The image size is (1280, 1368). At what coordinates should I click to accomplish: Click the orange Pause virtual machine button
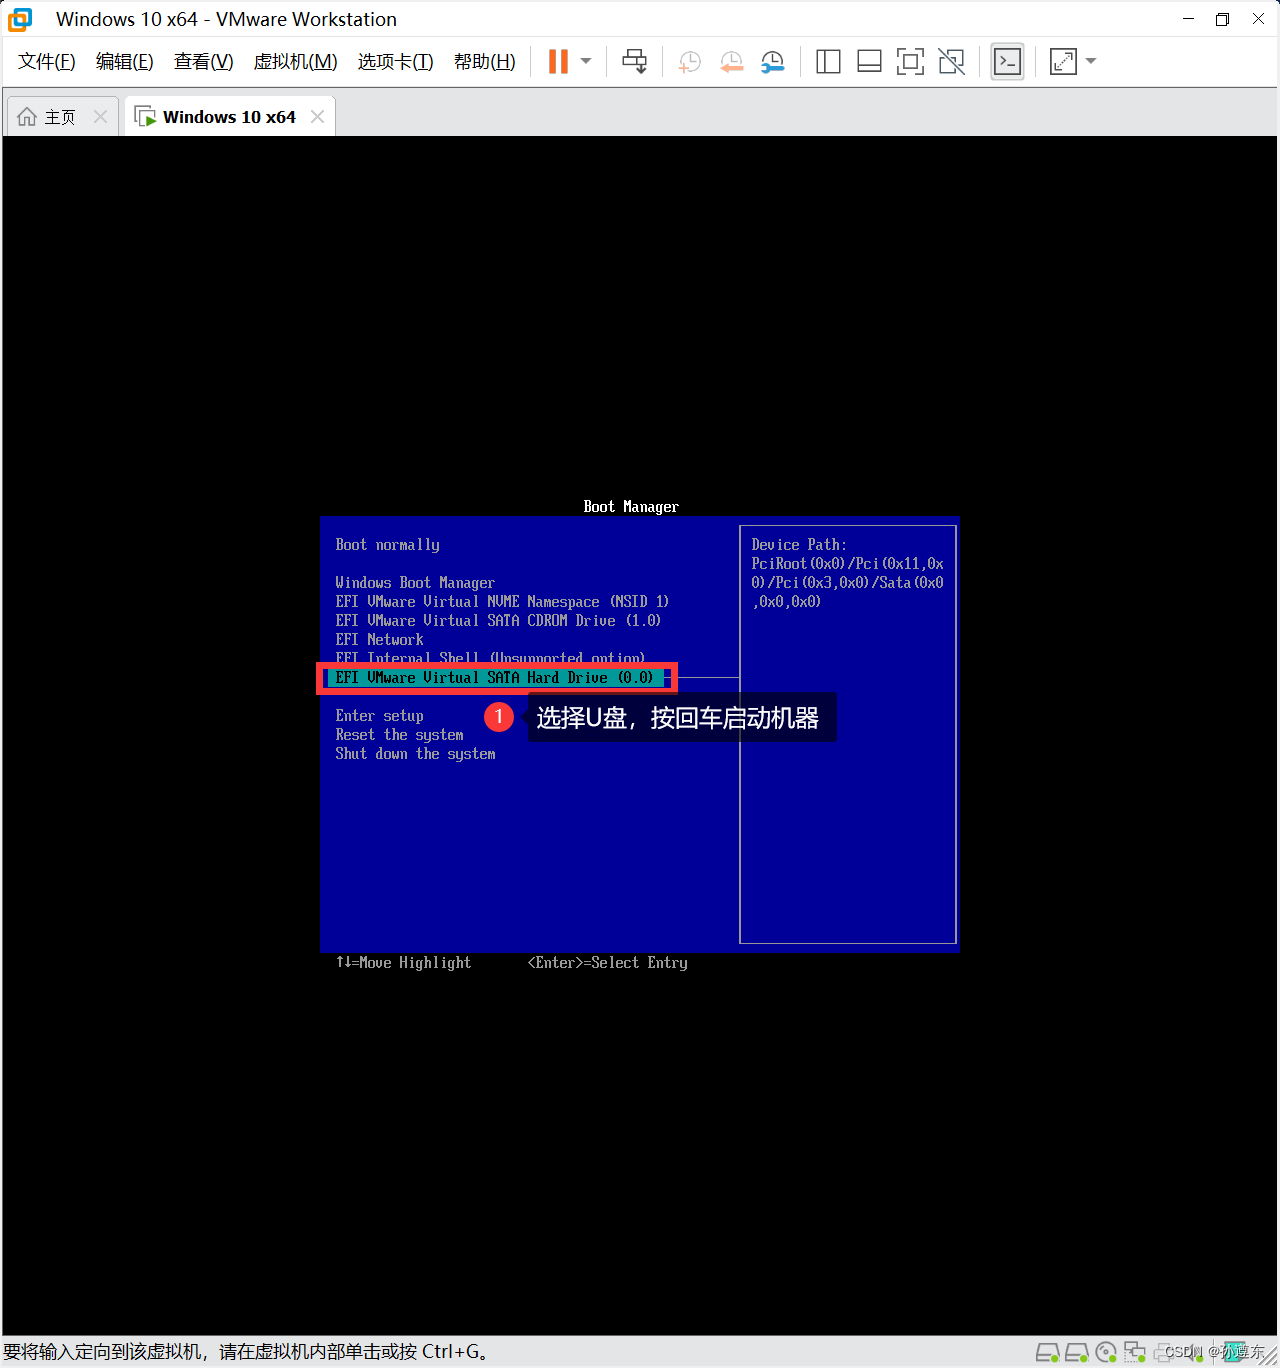tap(558, 62)
